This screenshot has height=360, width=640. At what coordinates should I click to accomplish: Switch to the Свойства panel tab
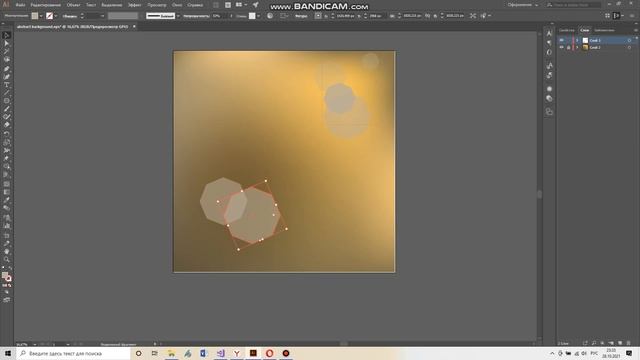pyautogui.click(x=567, y=30)
